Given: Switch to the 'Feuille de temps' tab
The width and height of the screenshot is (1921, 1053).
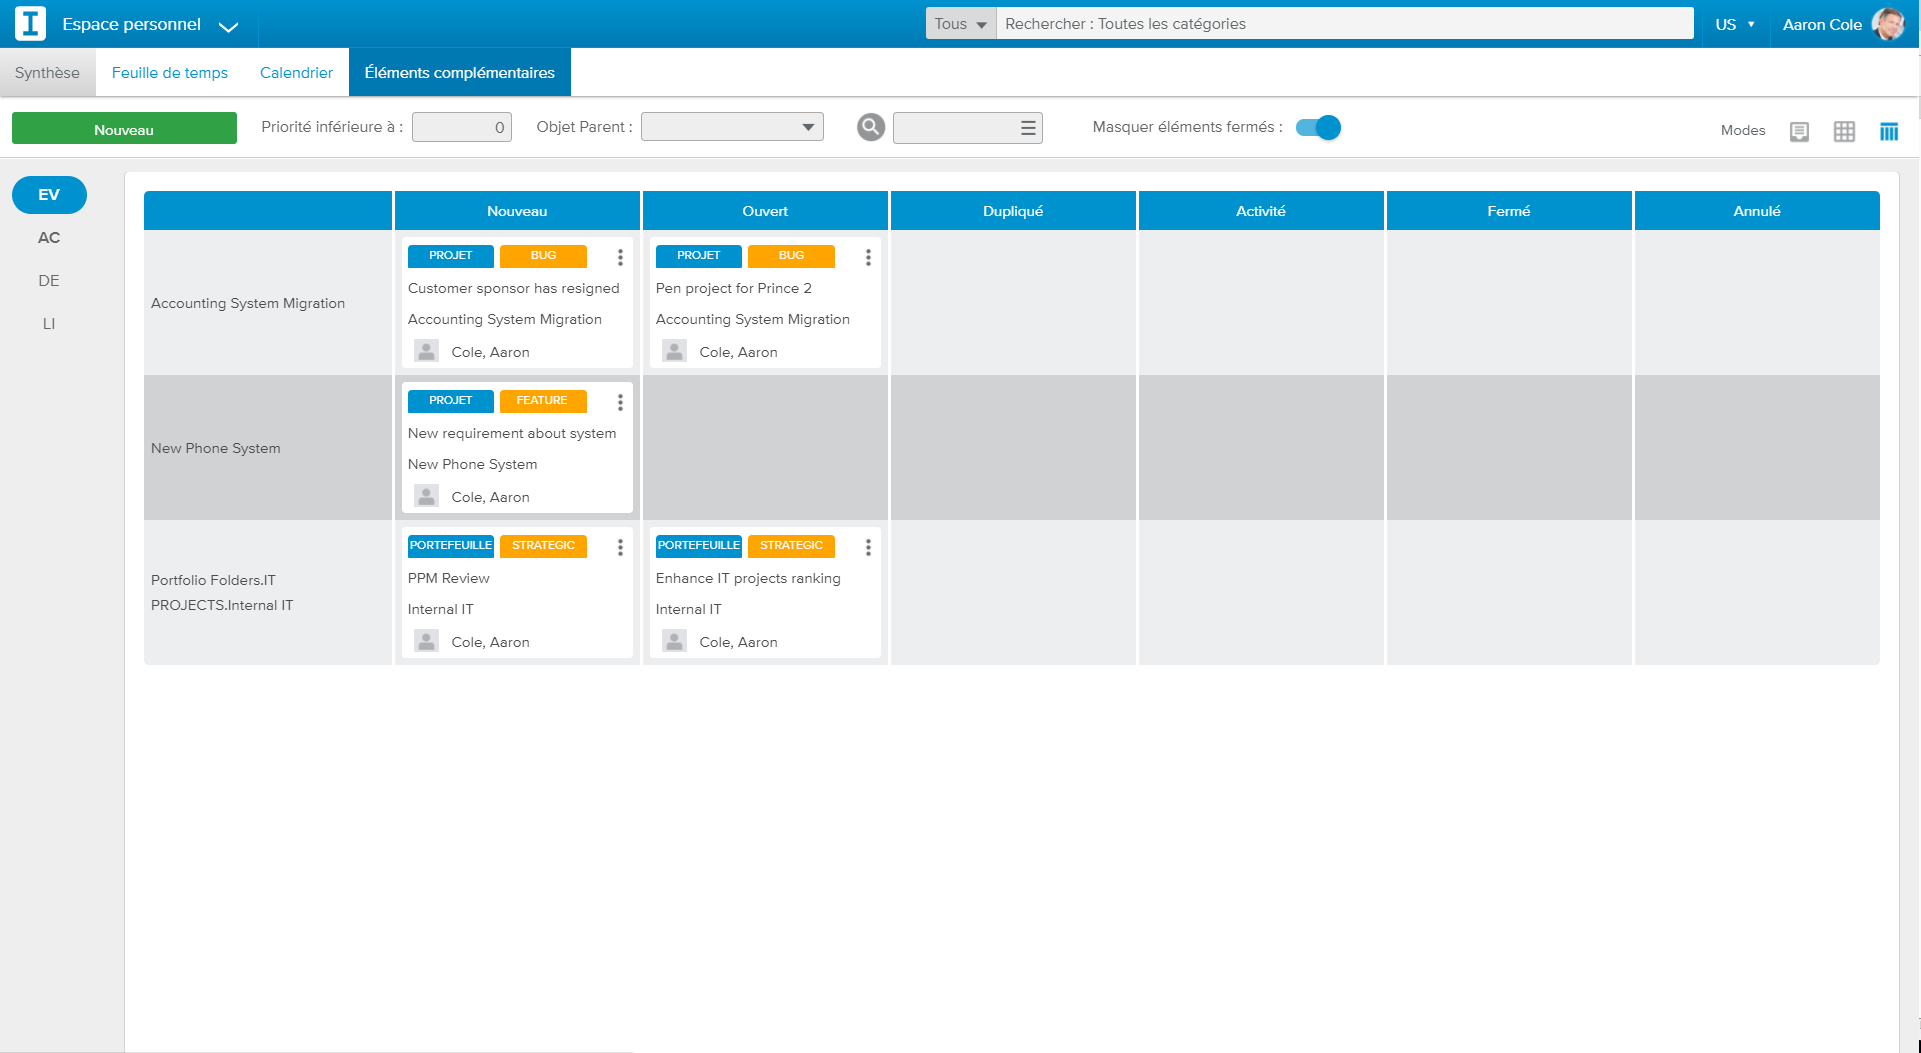Looking at the screenshot, I should click(x=170, y=72).
